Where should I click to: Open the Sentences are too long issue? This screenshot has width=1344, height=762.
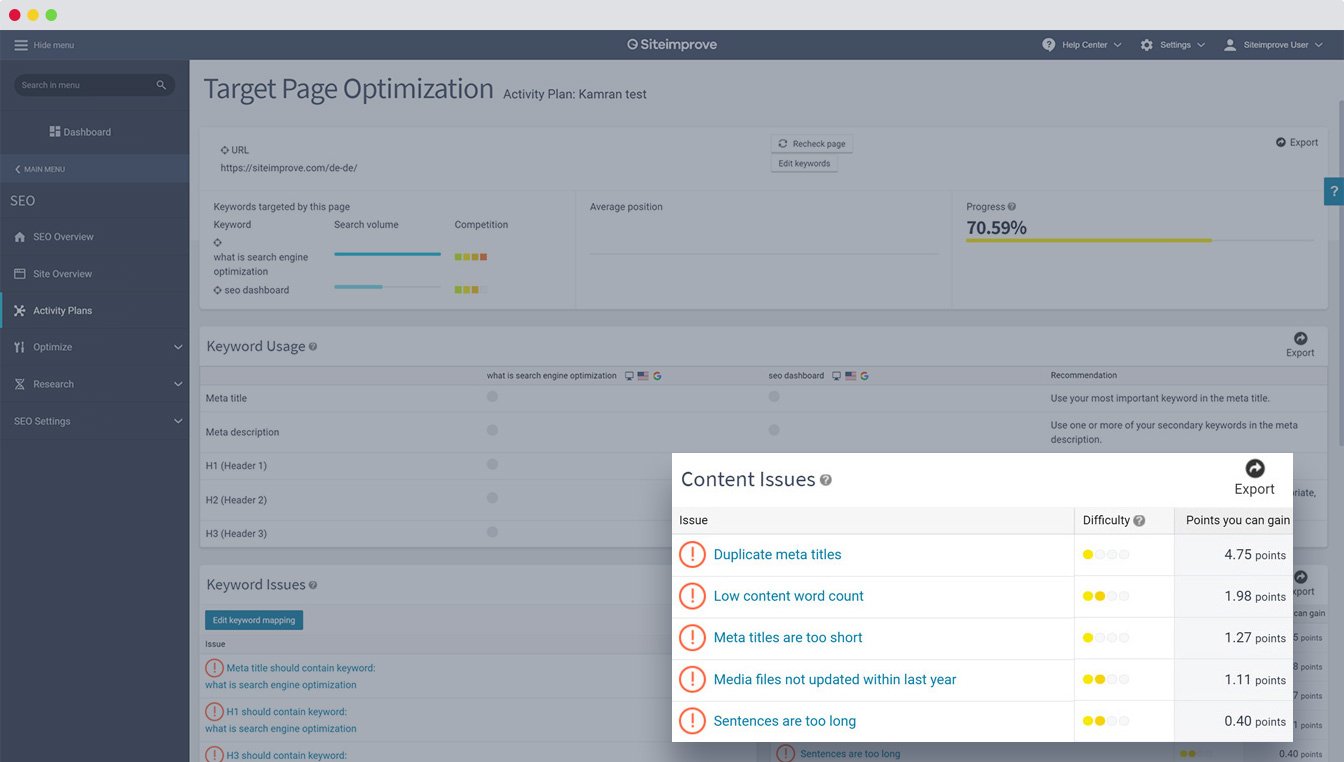[784, 721]
